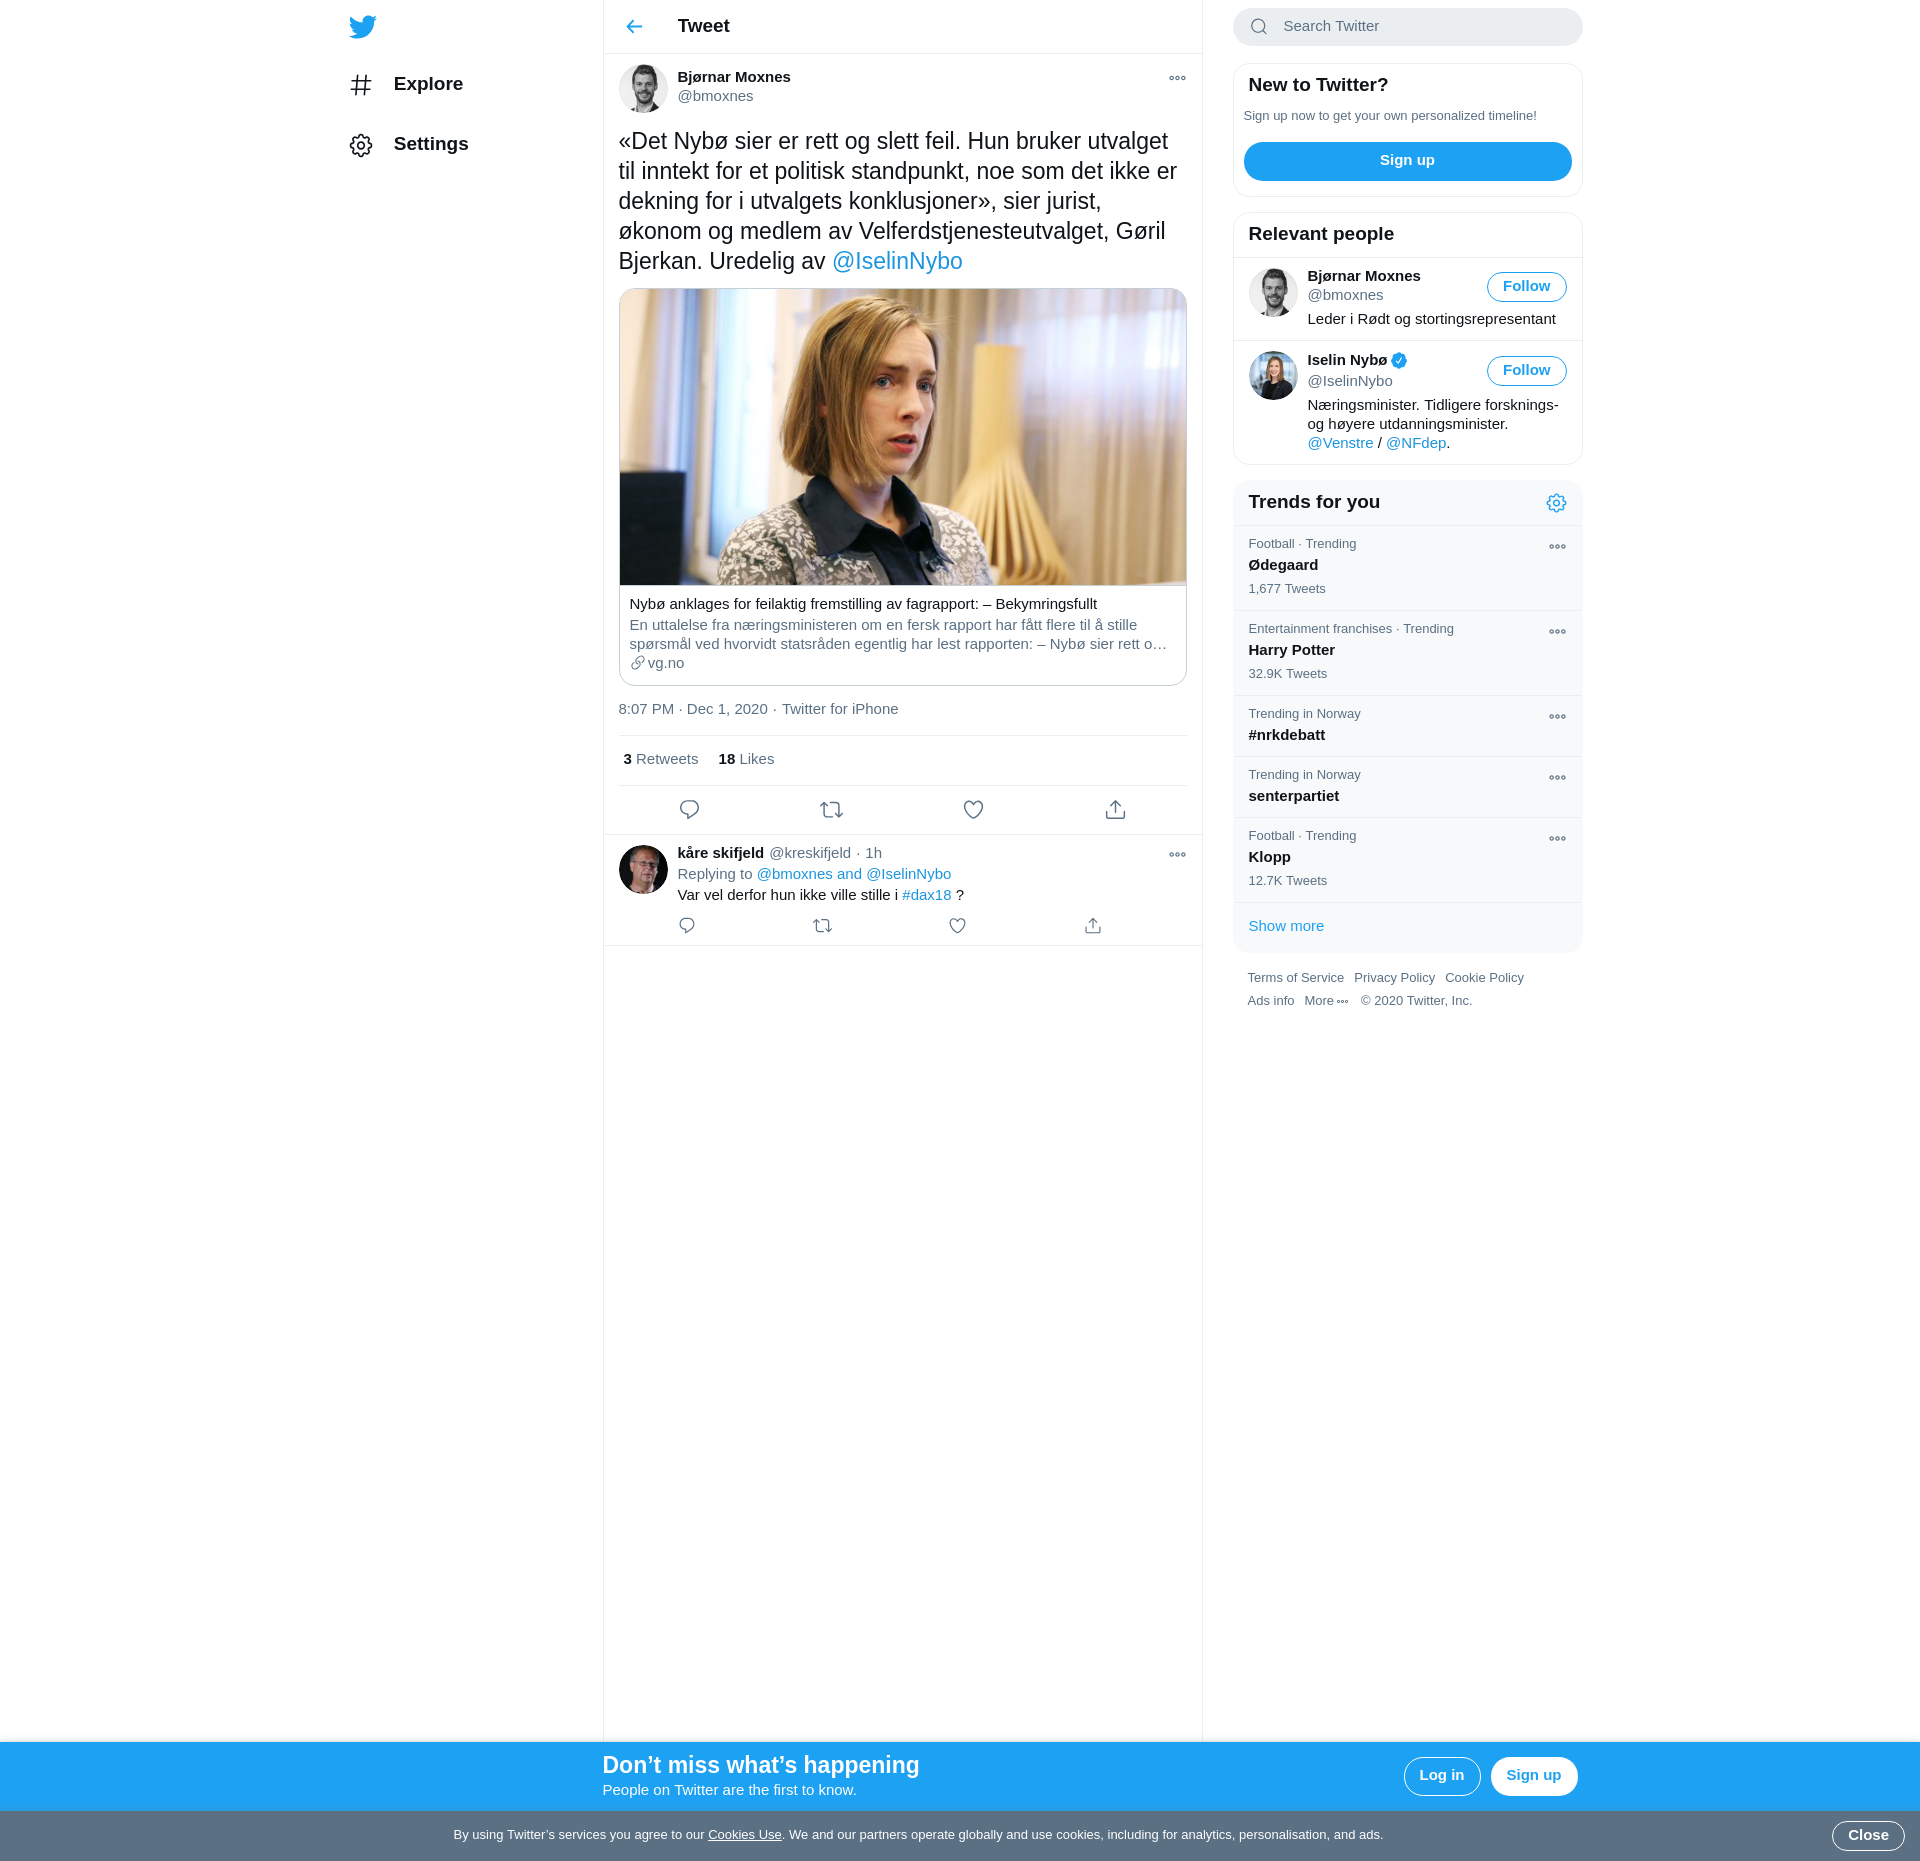The height and width of the screenshot is (1861, 1920).
Task: Like the main tweet
Action: pos(973,810)
